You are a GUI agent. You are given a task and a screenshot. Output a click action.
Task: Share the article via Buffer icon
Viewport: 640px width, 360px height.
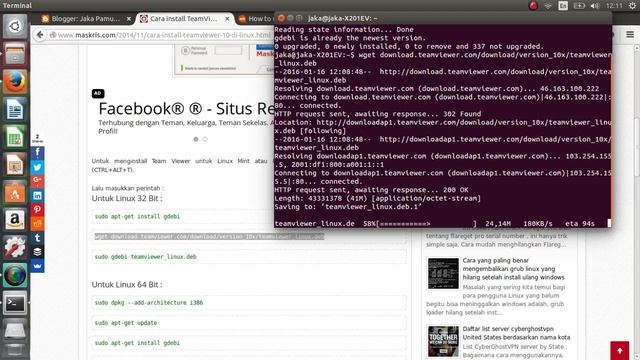click(37, 252)
